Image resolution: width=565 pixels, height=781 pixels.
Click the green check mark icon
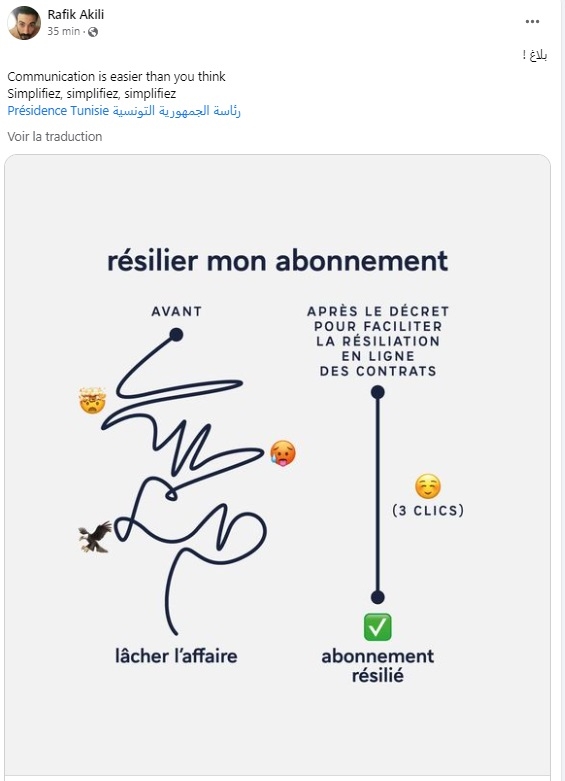pyautogui.click(x=378, y=627)
